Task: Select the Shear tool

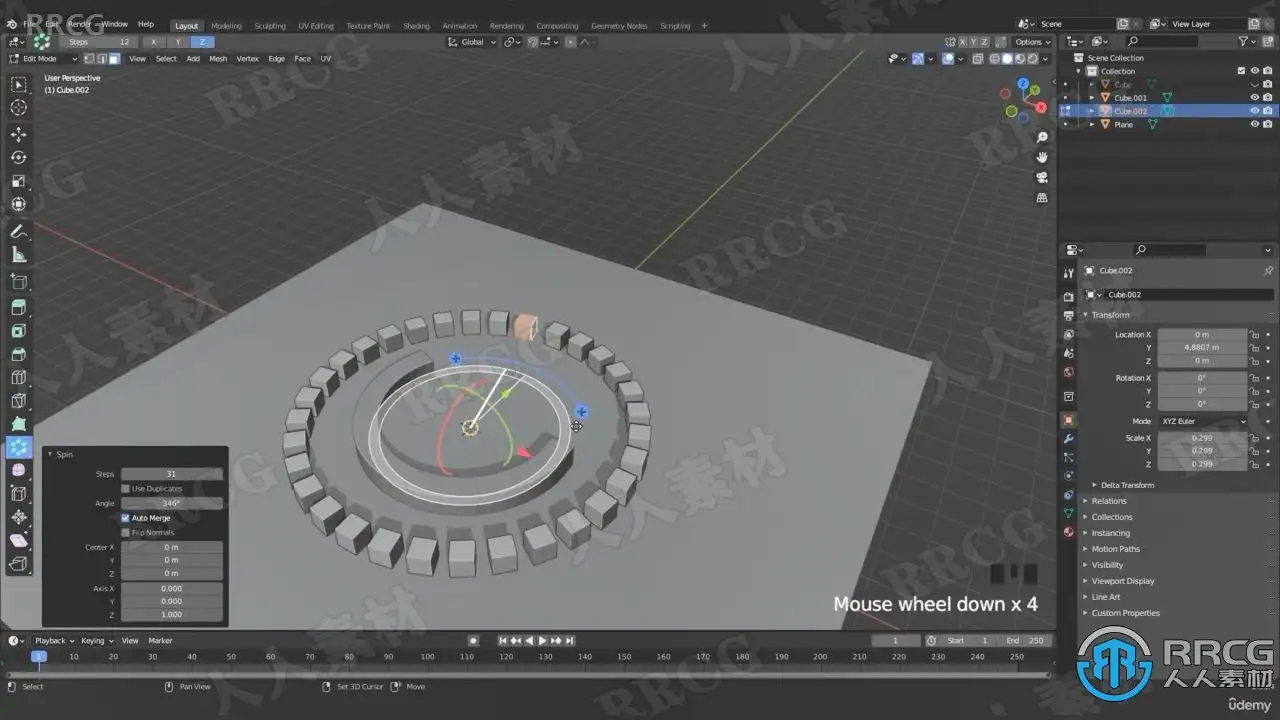Action: tap(18, 540)
